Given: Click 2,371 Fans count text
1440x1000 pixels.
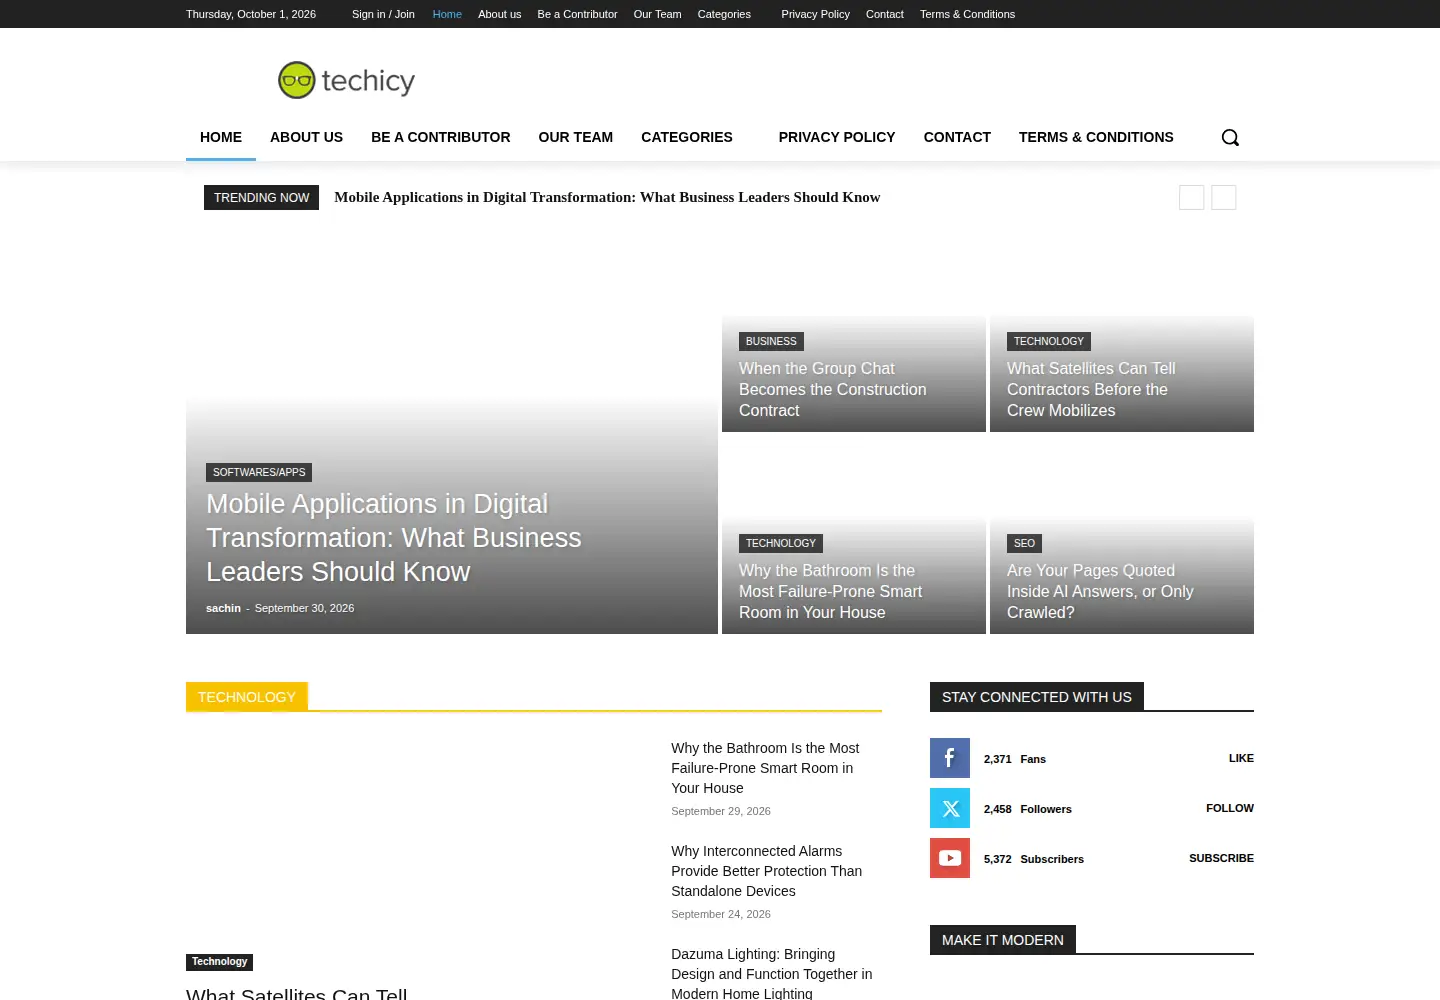Looking at the screenshot, I should tap(1014, 759).
